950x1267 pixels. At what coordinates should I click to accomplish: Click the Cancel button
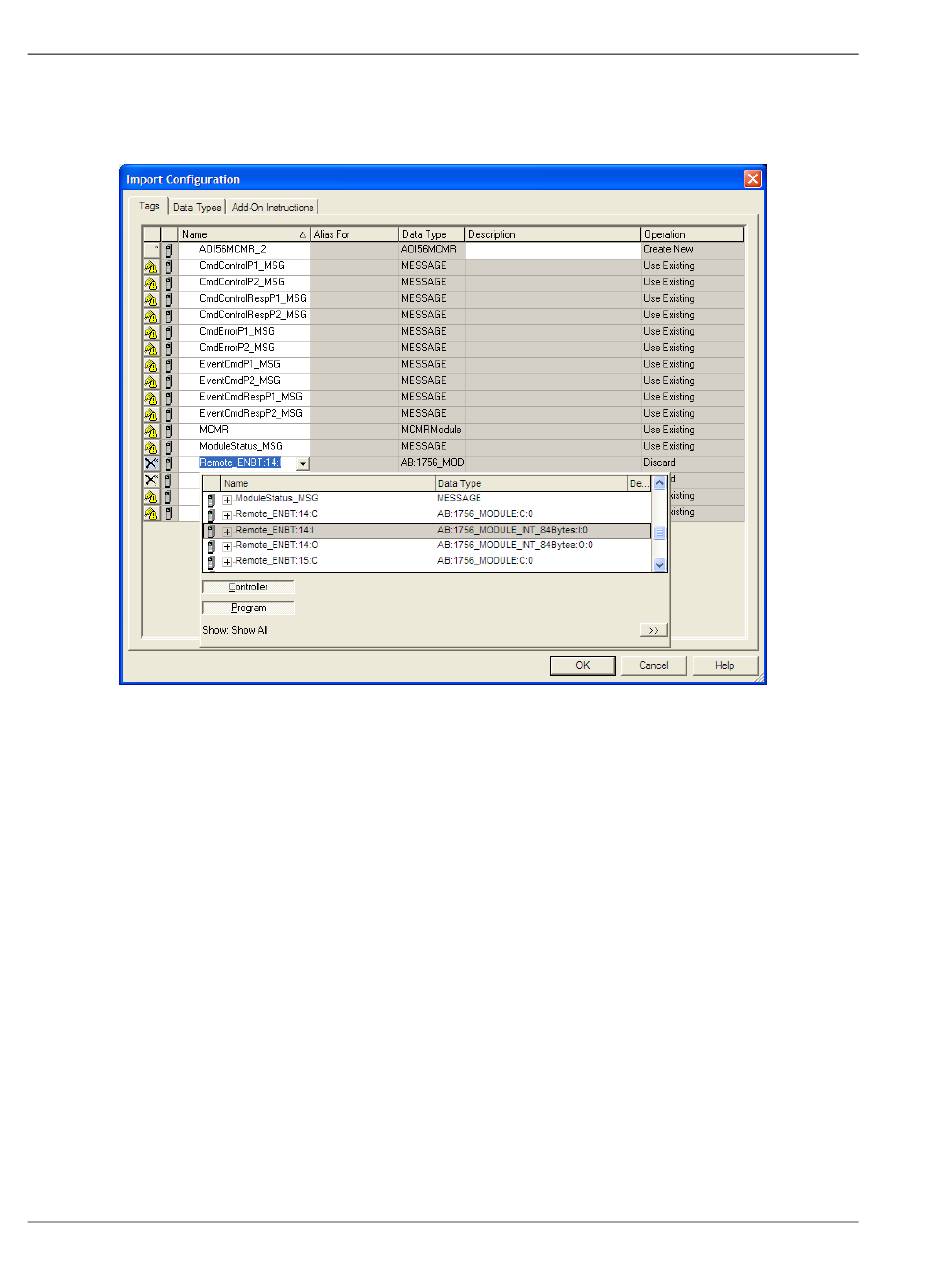[654, 665]
